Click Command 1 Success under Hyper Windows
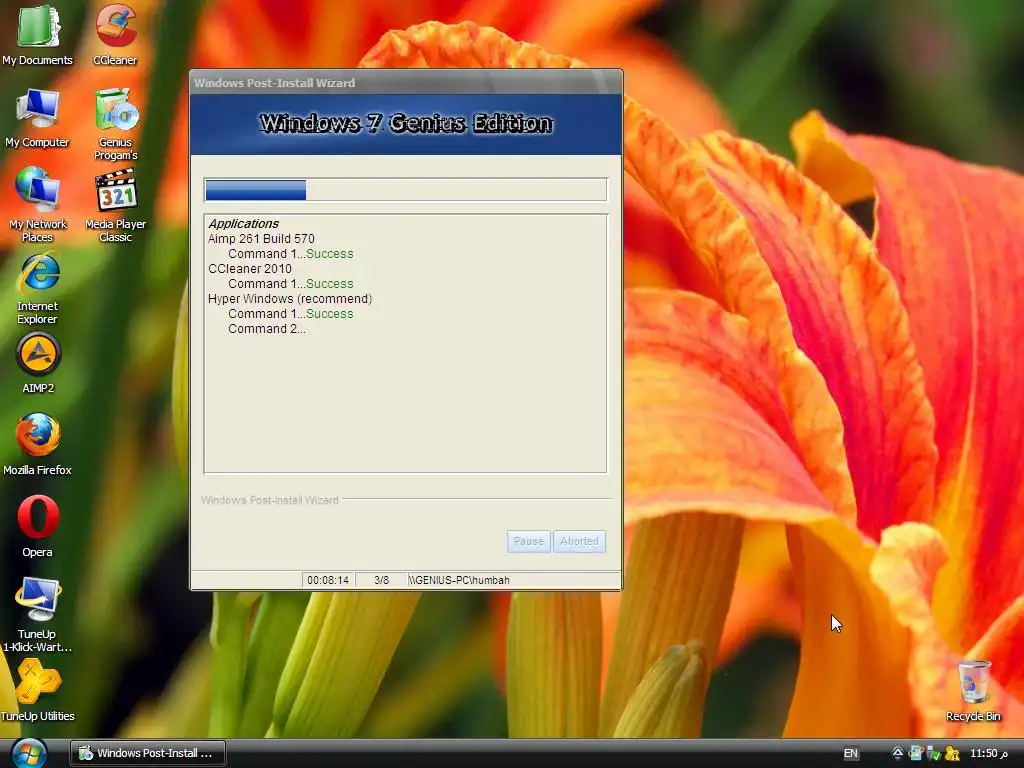This screenshot has height=768, width=1024. point(291,314)
